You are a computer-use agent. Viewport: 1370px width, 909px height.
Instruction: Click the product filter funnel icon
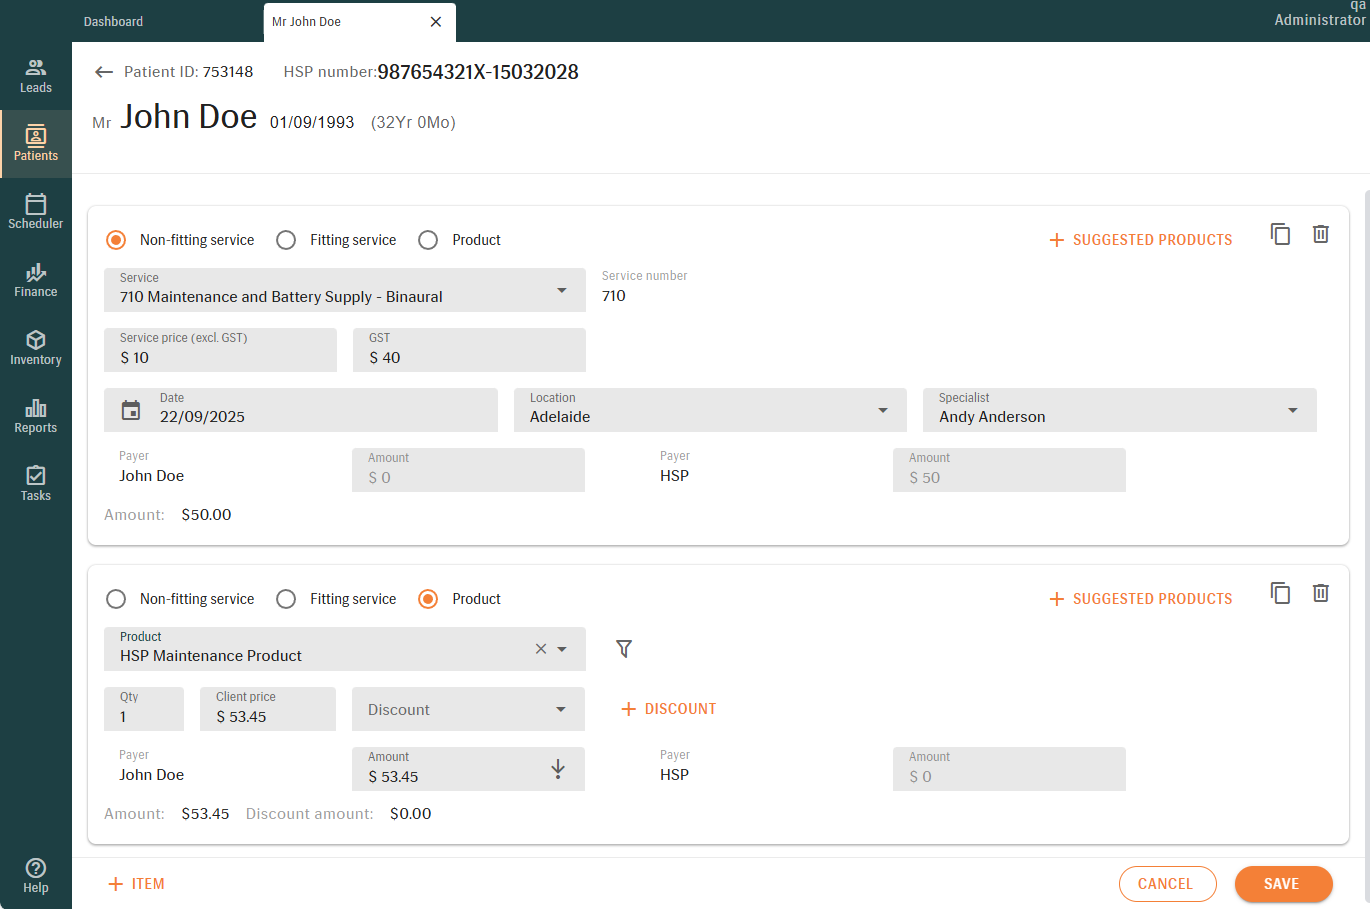tap(624, 649)
